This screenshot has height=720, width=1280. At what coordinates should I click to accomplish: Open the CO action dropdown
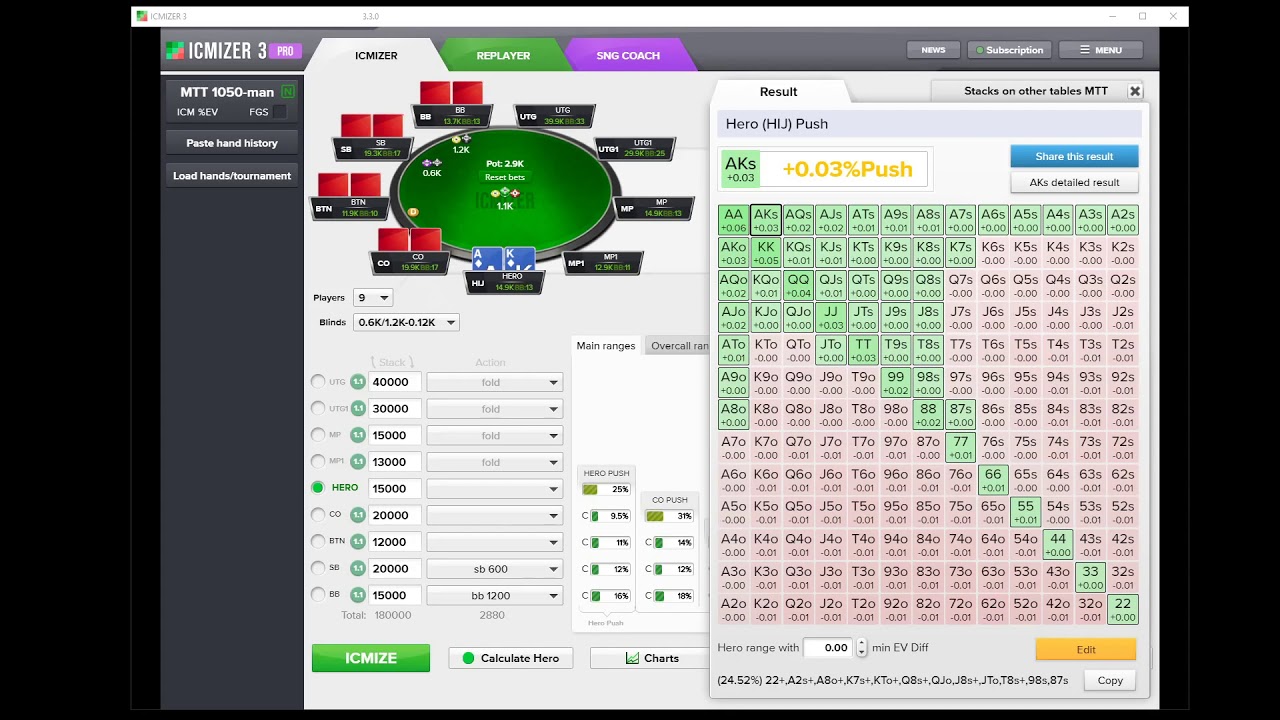[x=494, y=515]
